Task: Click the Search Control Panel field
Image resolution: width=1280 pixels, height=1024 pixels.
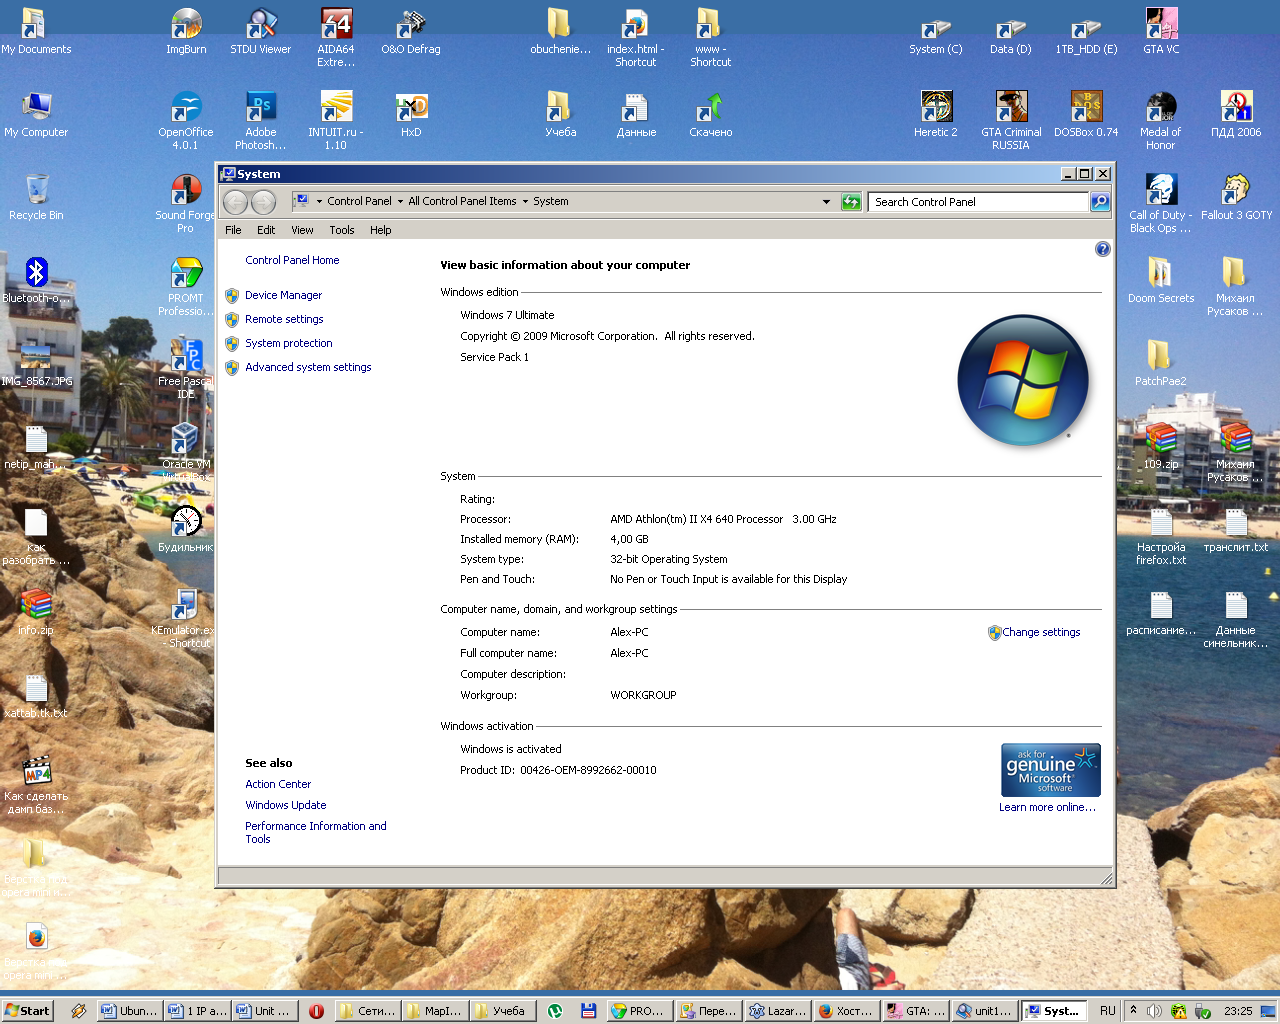Action: [977, 202]
